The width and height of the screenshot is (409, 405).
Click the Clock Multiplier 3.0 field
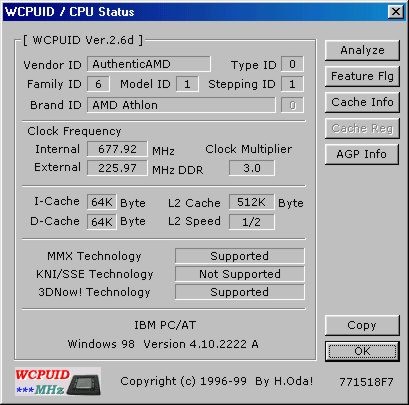pyautogui.click(x=252, y=168)
